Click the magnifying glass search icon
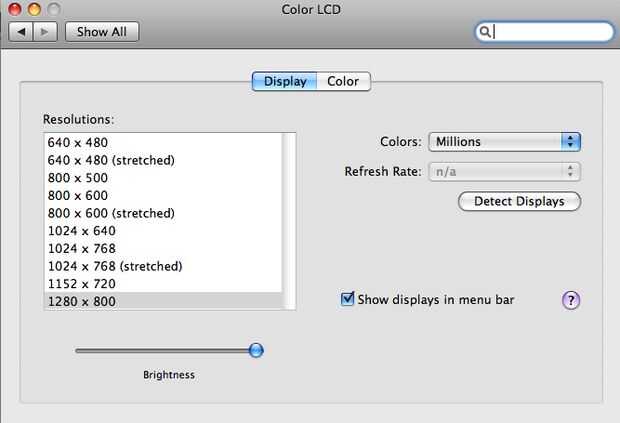 pos(486,32)
